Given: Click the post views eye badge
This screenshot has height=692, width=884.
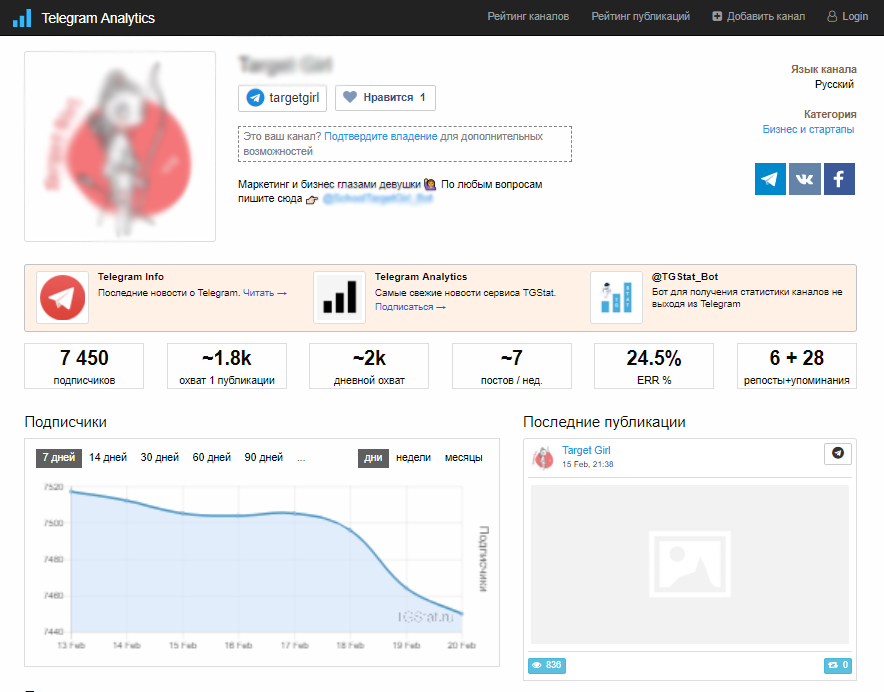Looking at the screenshot, I should (x=547, y=665).
